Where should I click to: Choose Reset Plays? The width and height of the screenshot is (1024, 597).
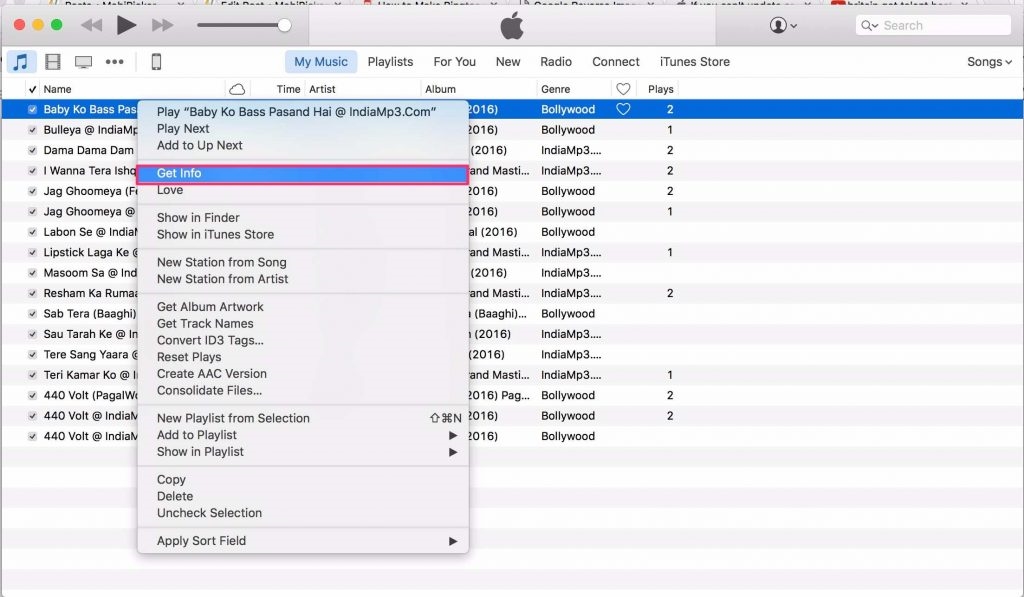click(x=189, y=357)
